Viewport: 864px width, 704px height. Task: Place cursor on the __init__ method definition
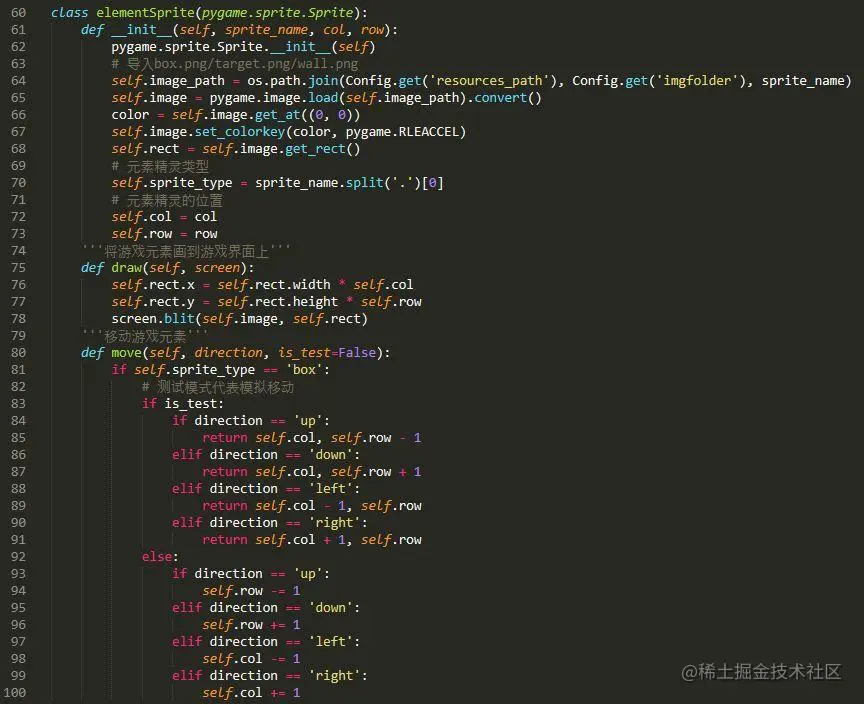tap(142, 30)
